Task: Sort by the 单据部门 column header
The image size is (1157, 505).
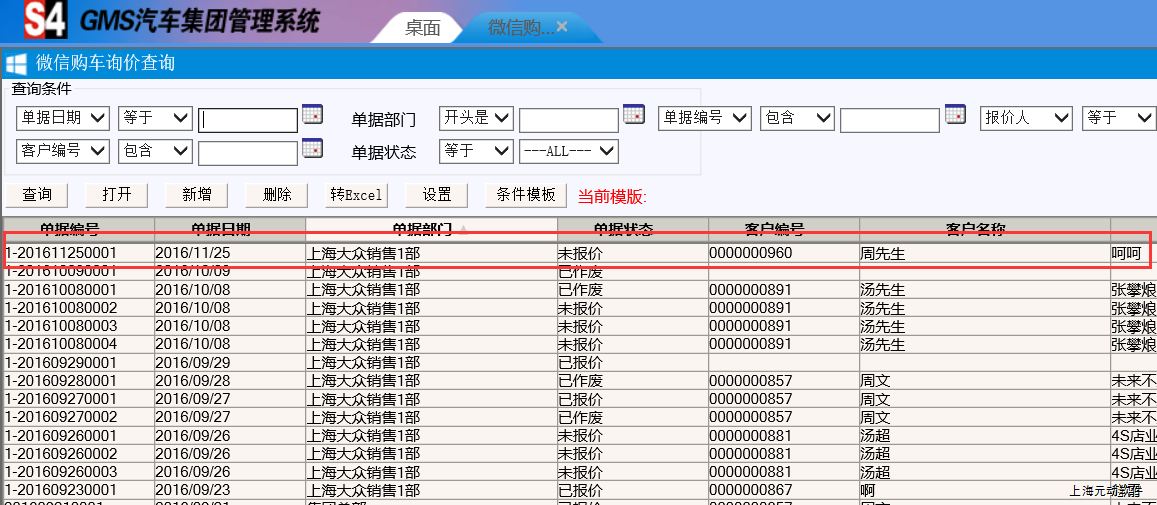Action: pos(431,229)
